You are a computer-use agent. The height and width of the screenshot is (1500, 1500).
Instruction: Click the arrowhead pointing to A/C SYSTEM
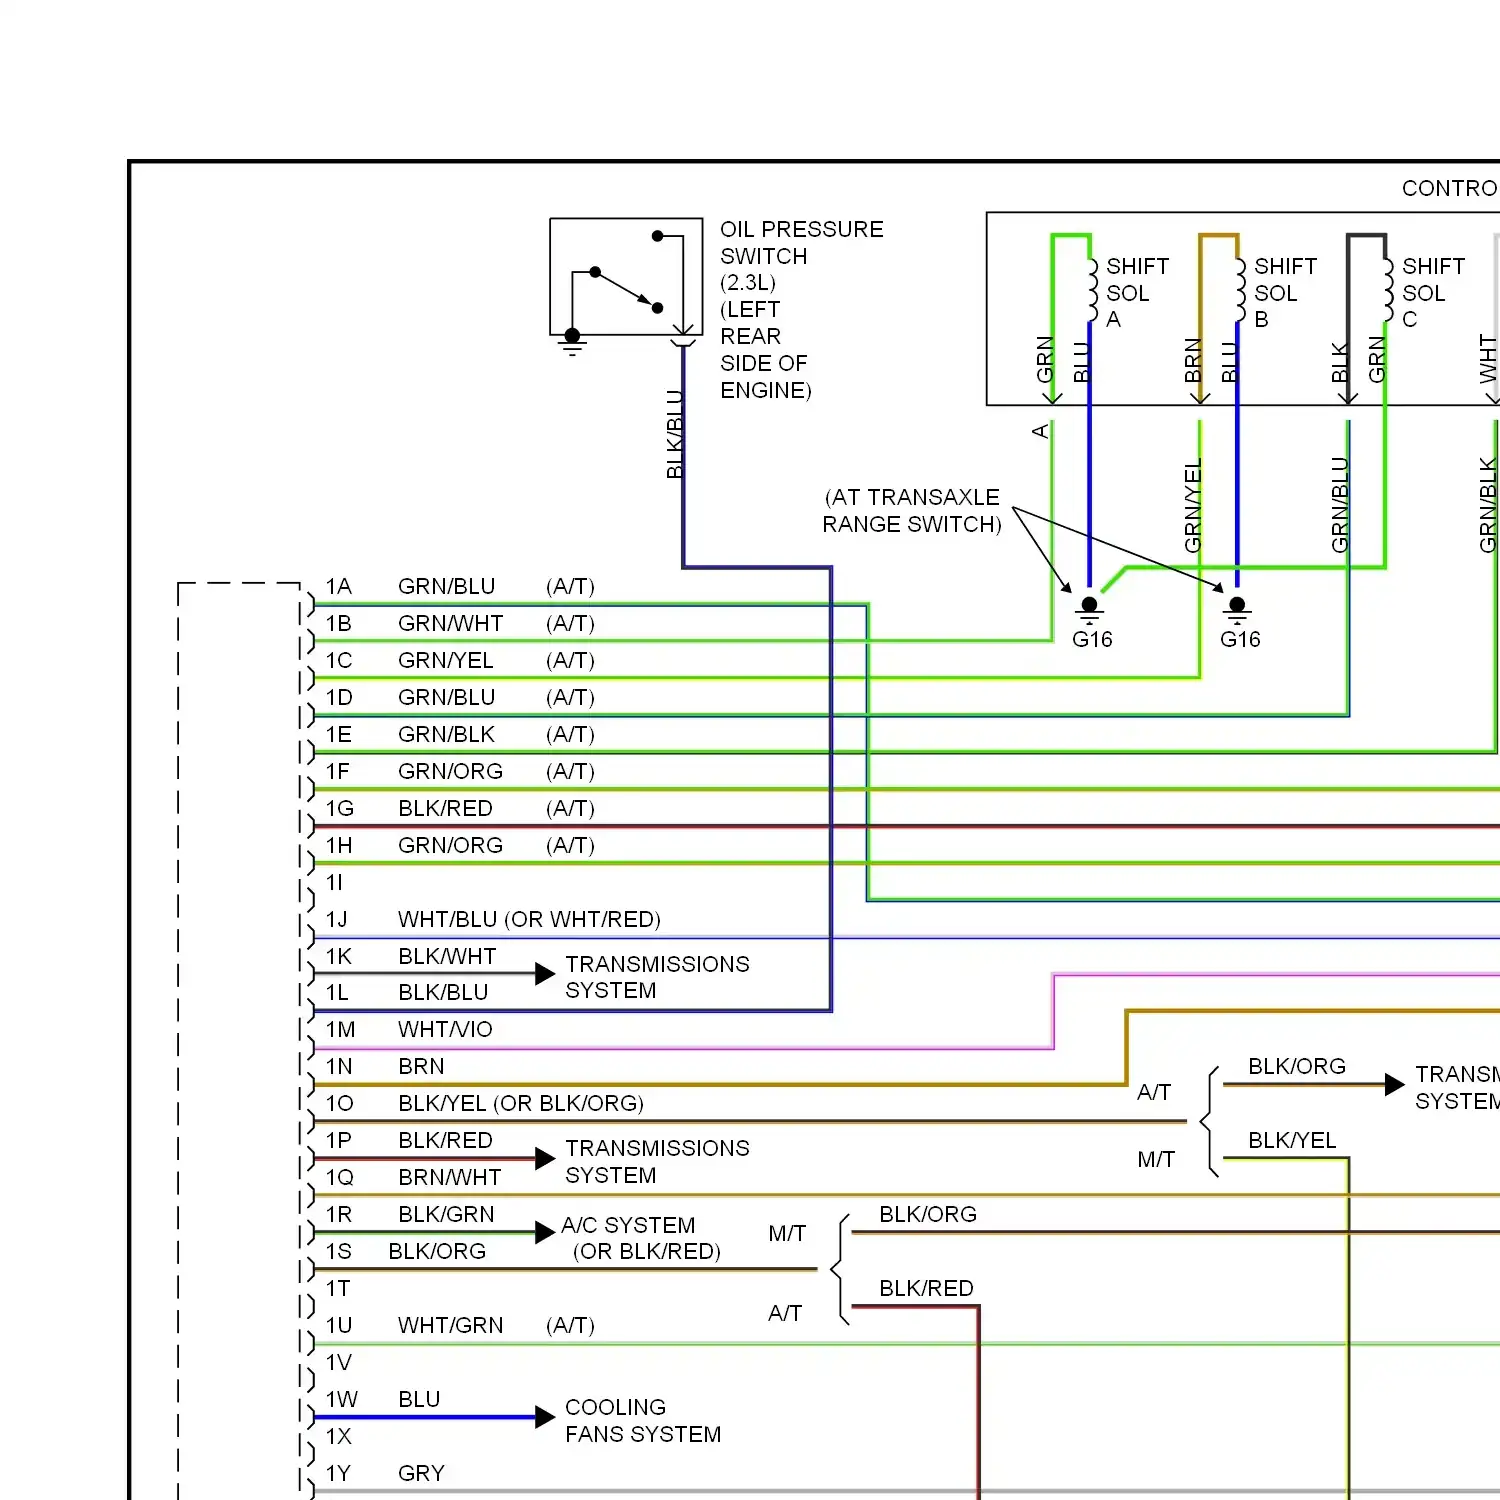[x=545, y=1232]
